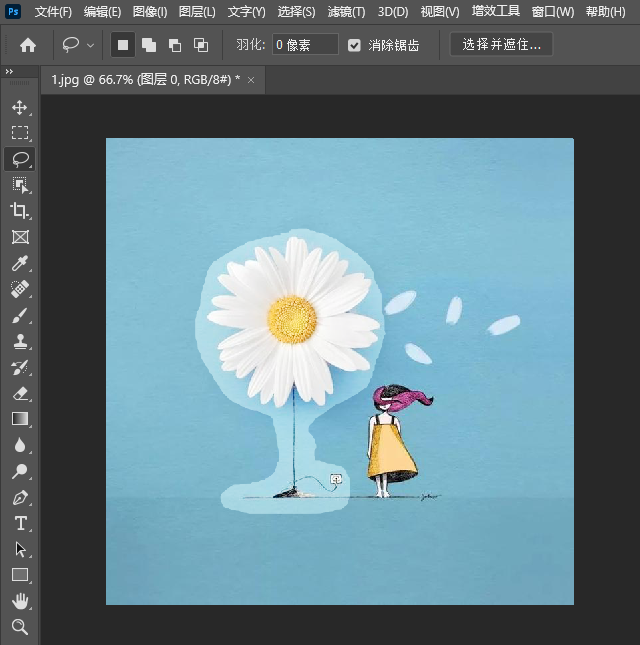Screen dimensions: 640x645
Task: Close the 1.jpg document tab
Action: (251, 80)
